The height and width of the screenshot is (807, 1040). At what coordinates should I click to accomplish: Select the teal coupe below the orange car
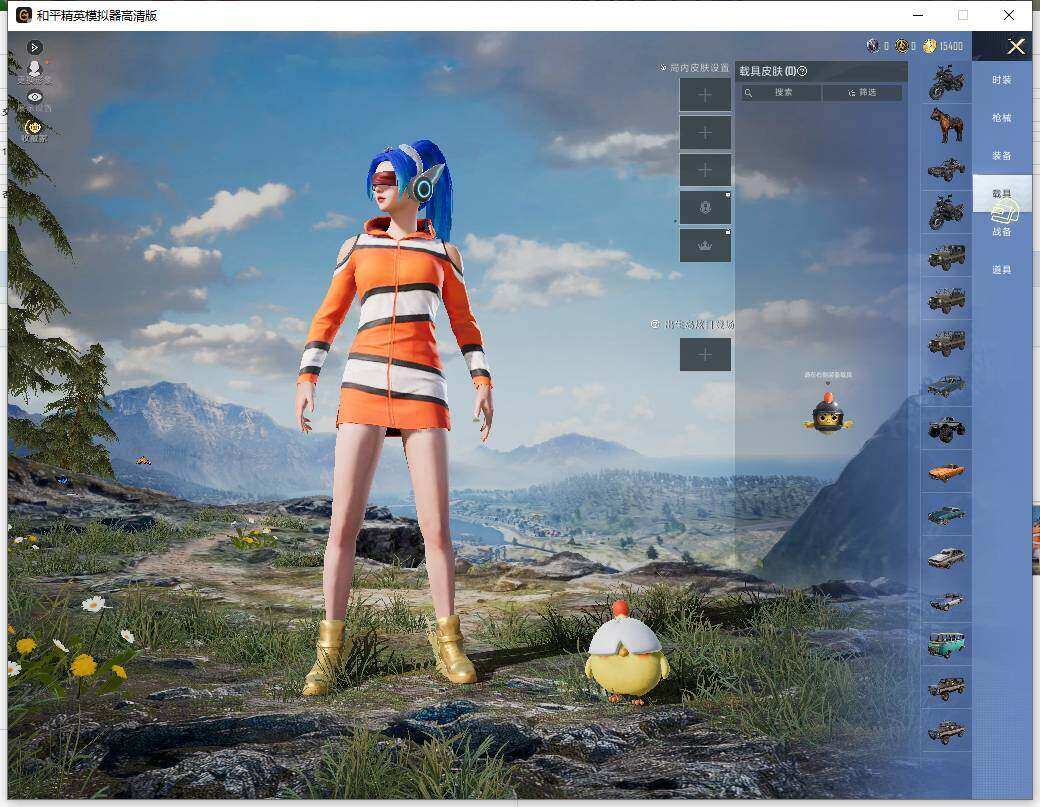point(946,515)
